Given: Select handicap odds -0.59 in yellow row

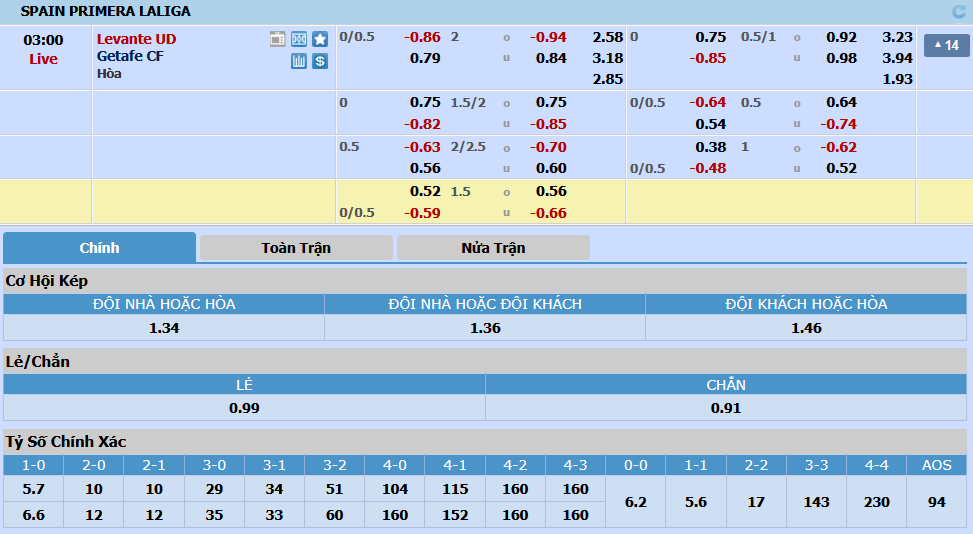Looking at the screenshot, I should click(x=422, y=213).
